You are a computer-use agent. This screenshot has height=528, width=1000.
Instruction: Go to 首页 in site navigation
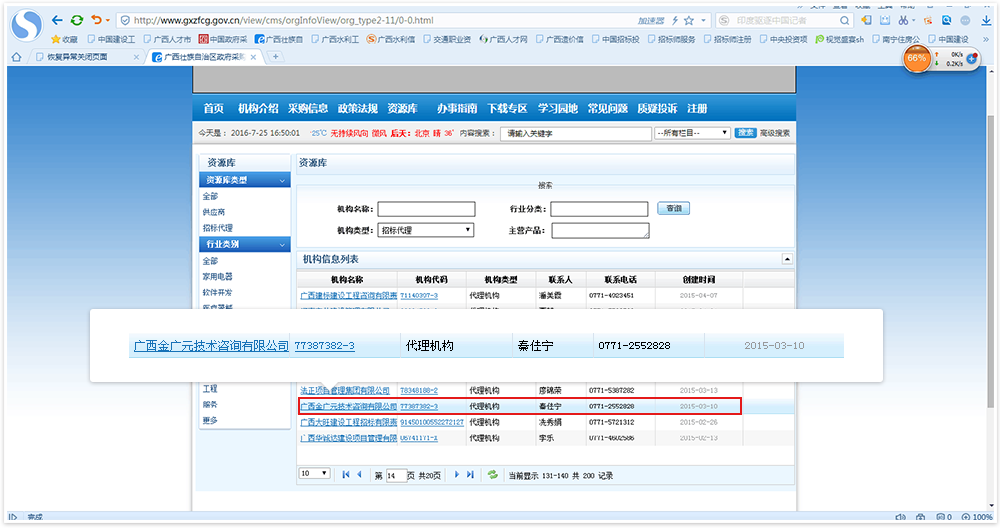coord(214,108)
